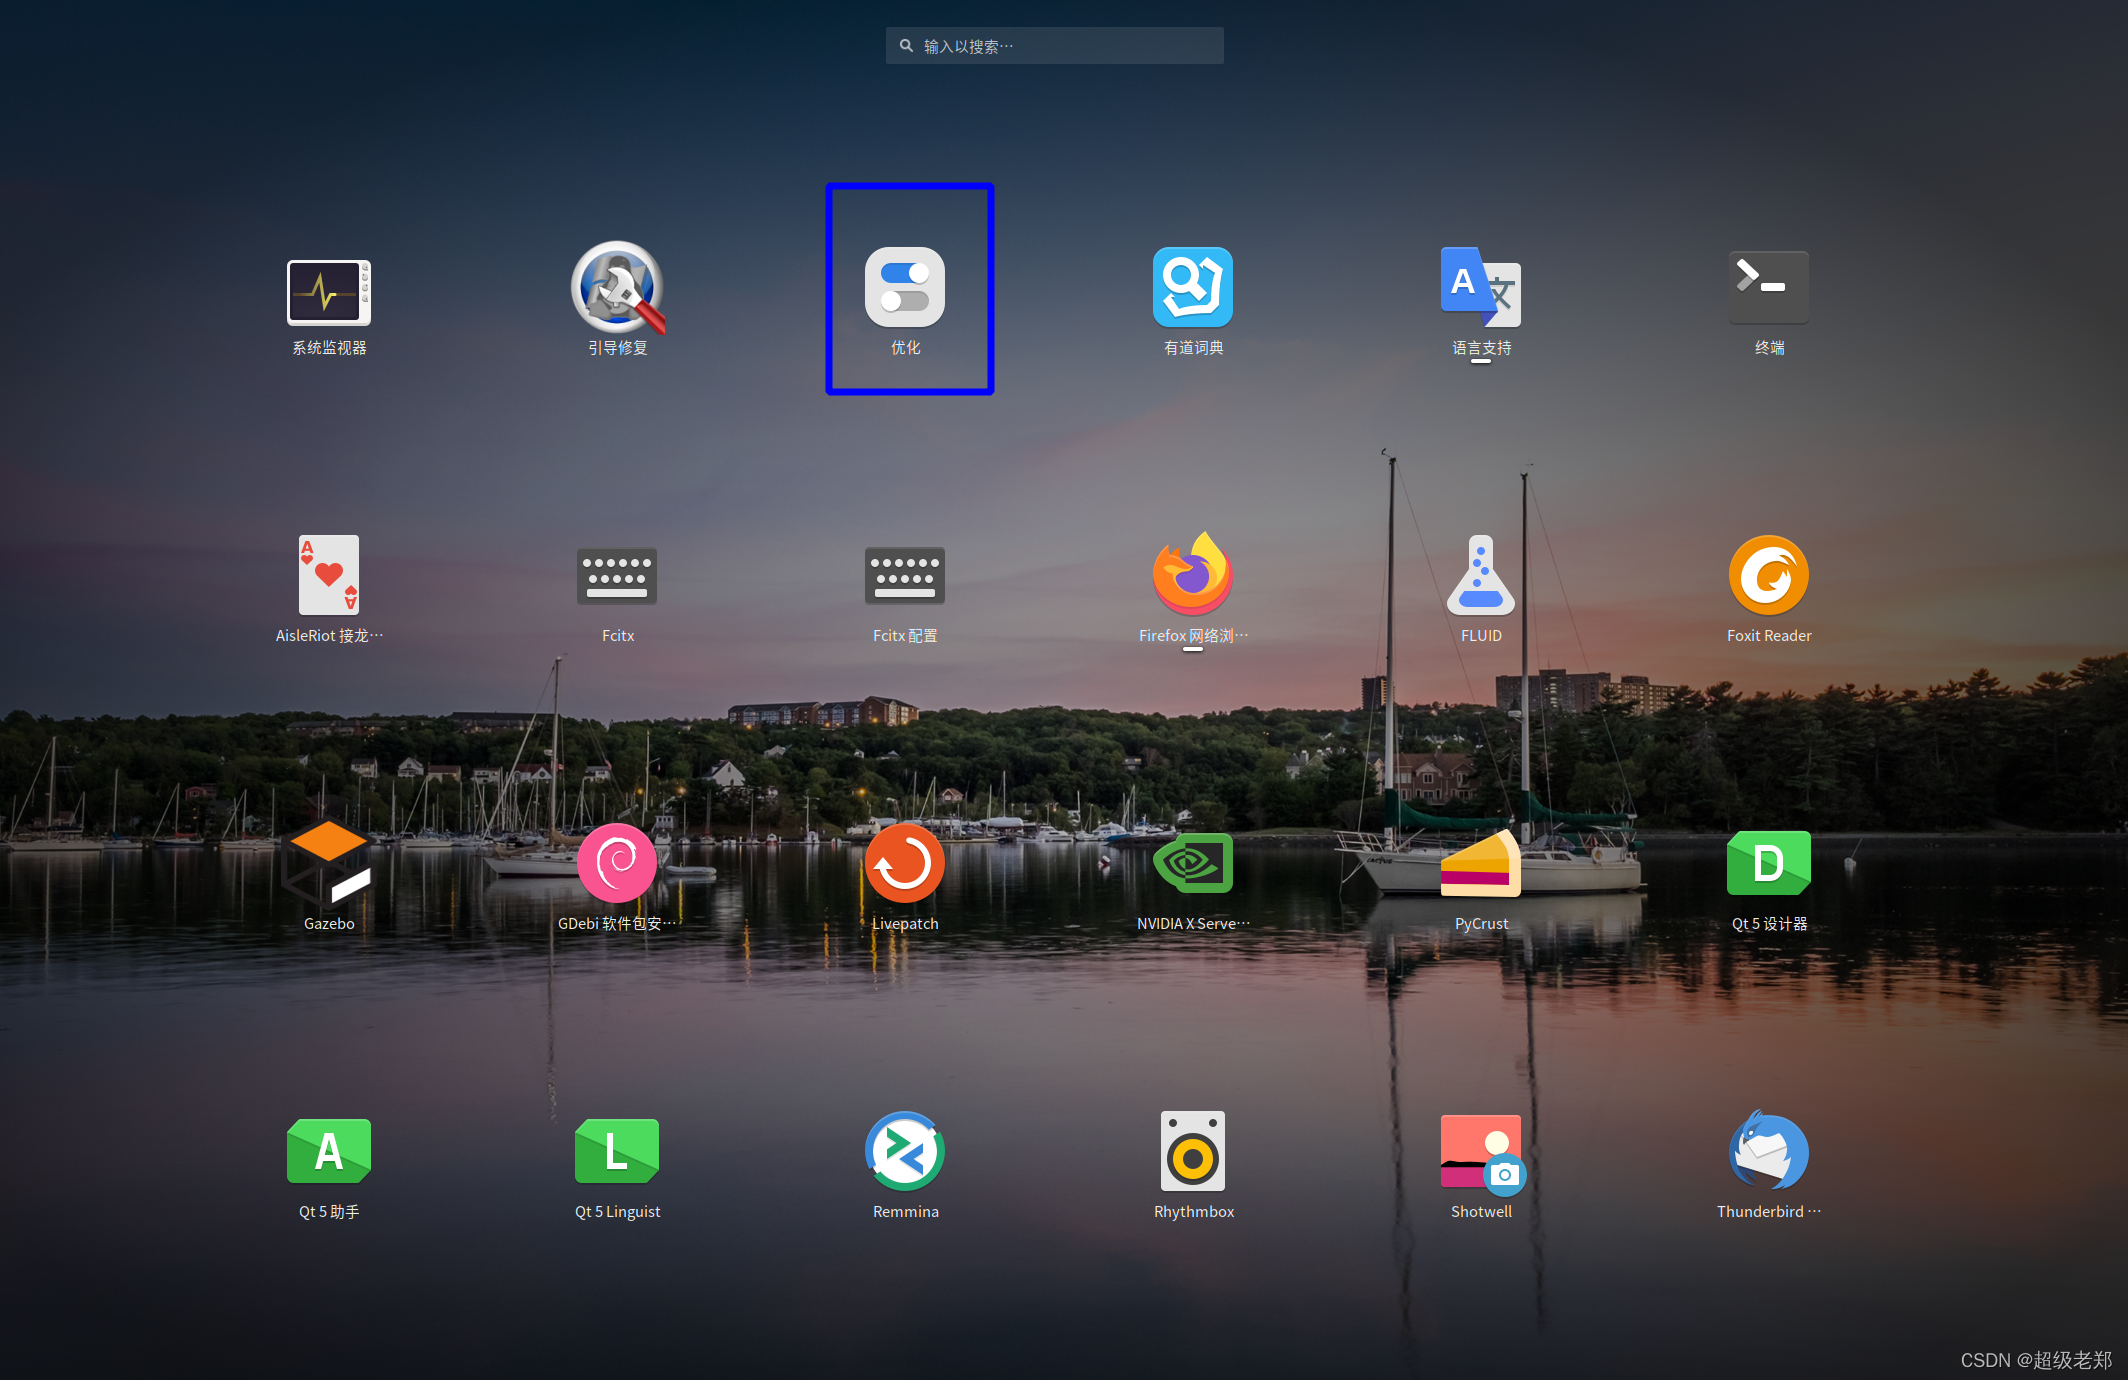Image resolution: width=2128 pixels, height=1380 pixels.
Task: Launch the 终端 terminal app
Action: point(1769,288)
